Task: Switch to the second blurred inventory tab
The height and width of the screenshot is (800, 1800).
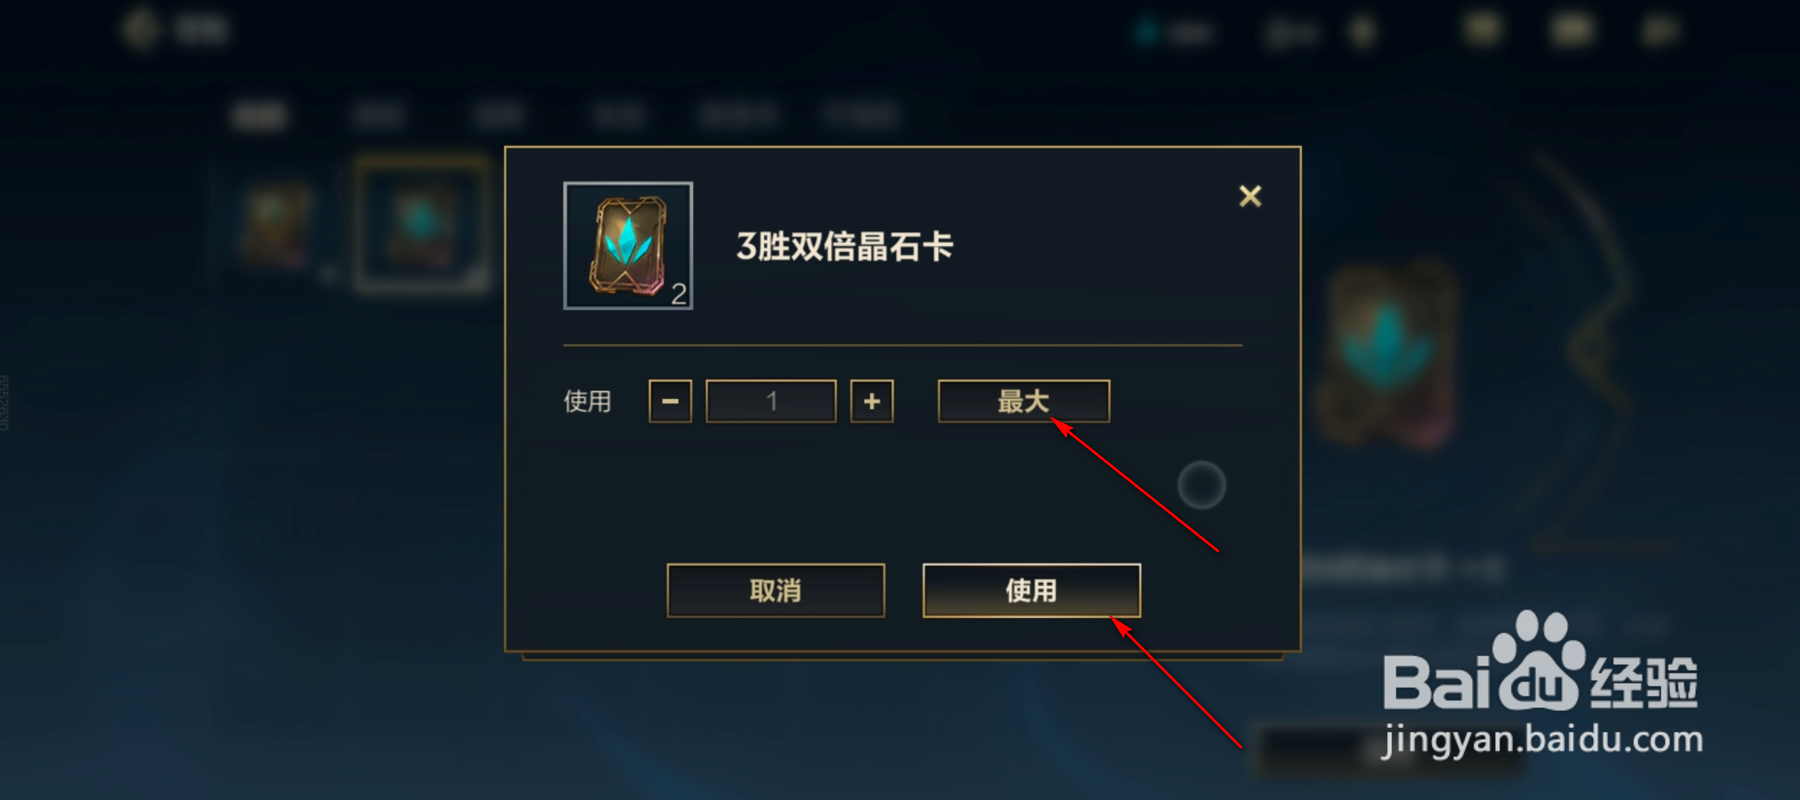Action: pos(378,116)
